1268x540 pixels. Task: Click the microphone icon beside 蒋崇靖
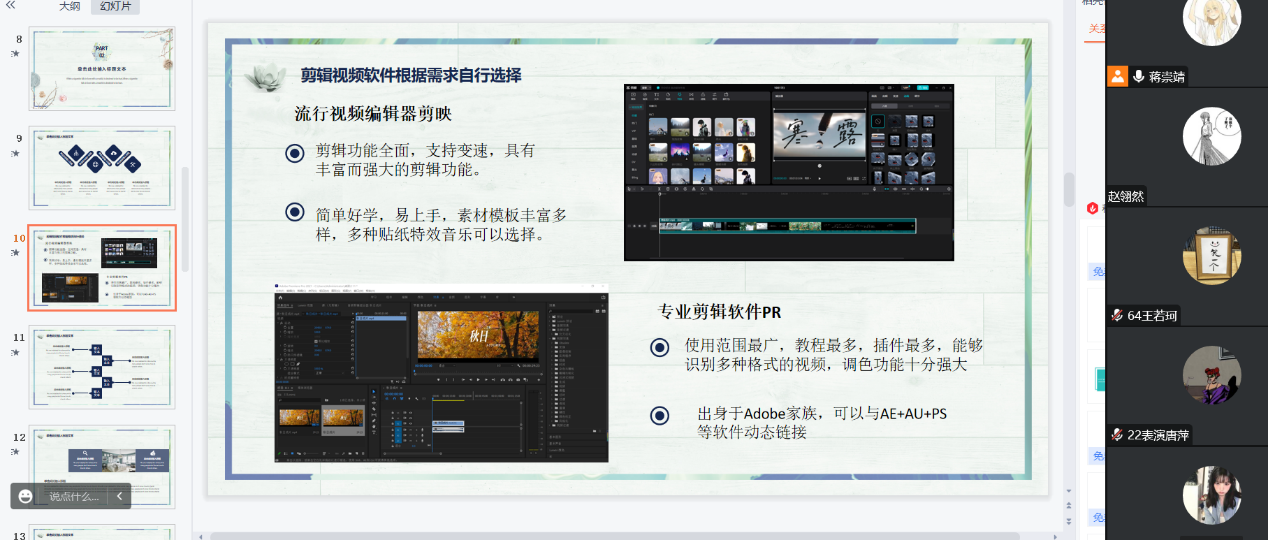(1138, 76)
